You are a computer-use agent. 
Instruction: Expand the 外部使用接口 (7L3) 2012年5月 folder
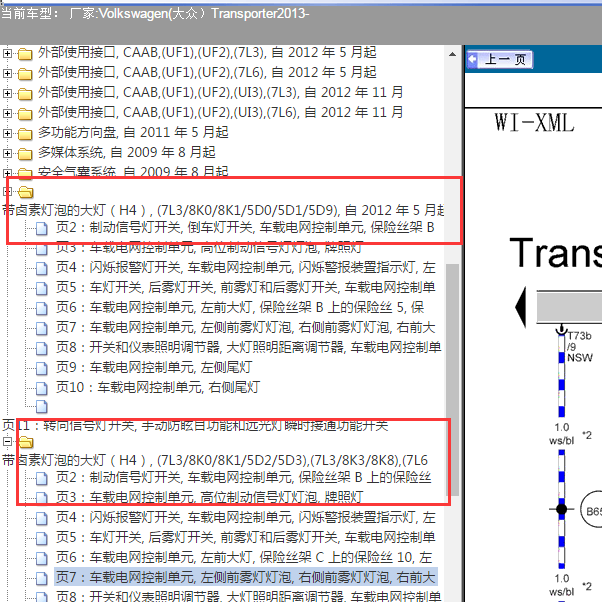7,53
